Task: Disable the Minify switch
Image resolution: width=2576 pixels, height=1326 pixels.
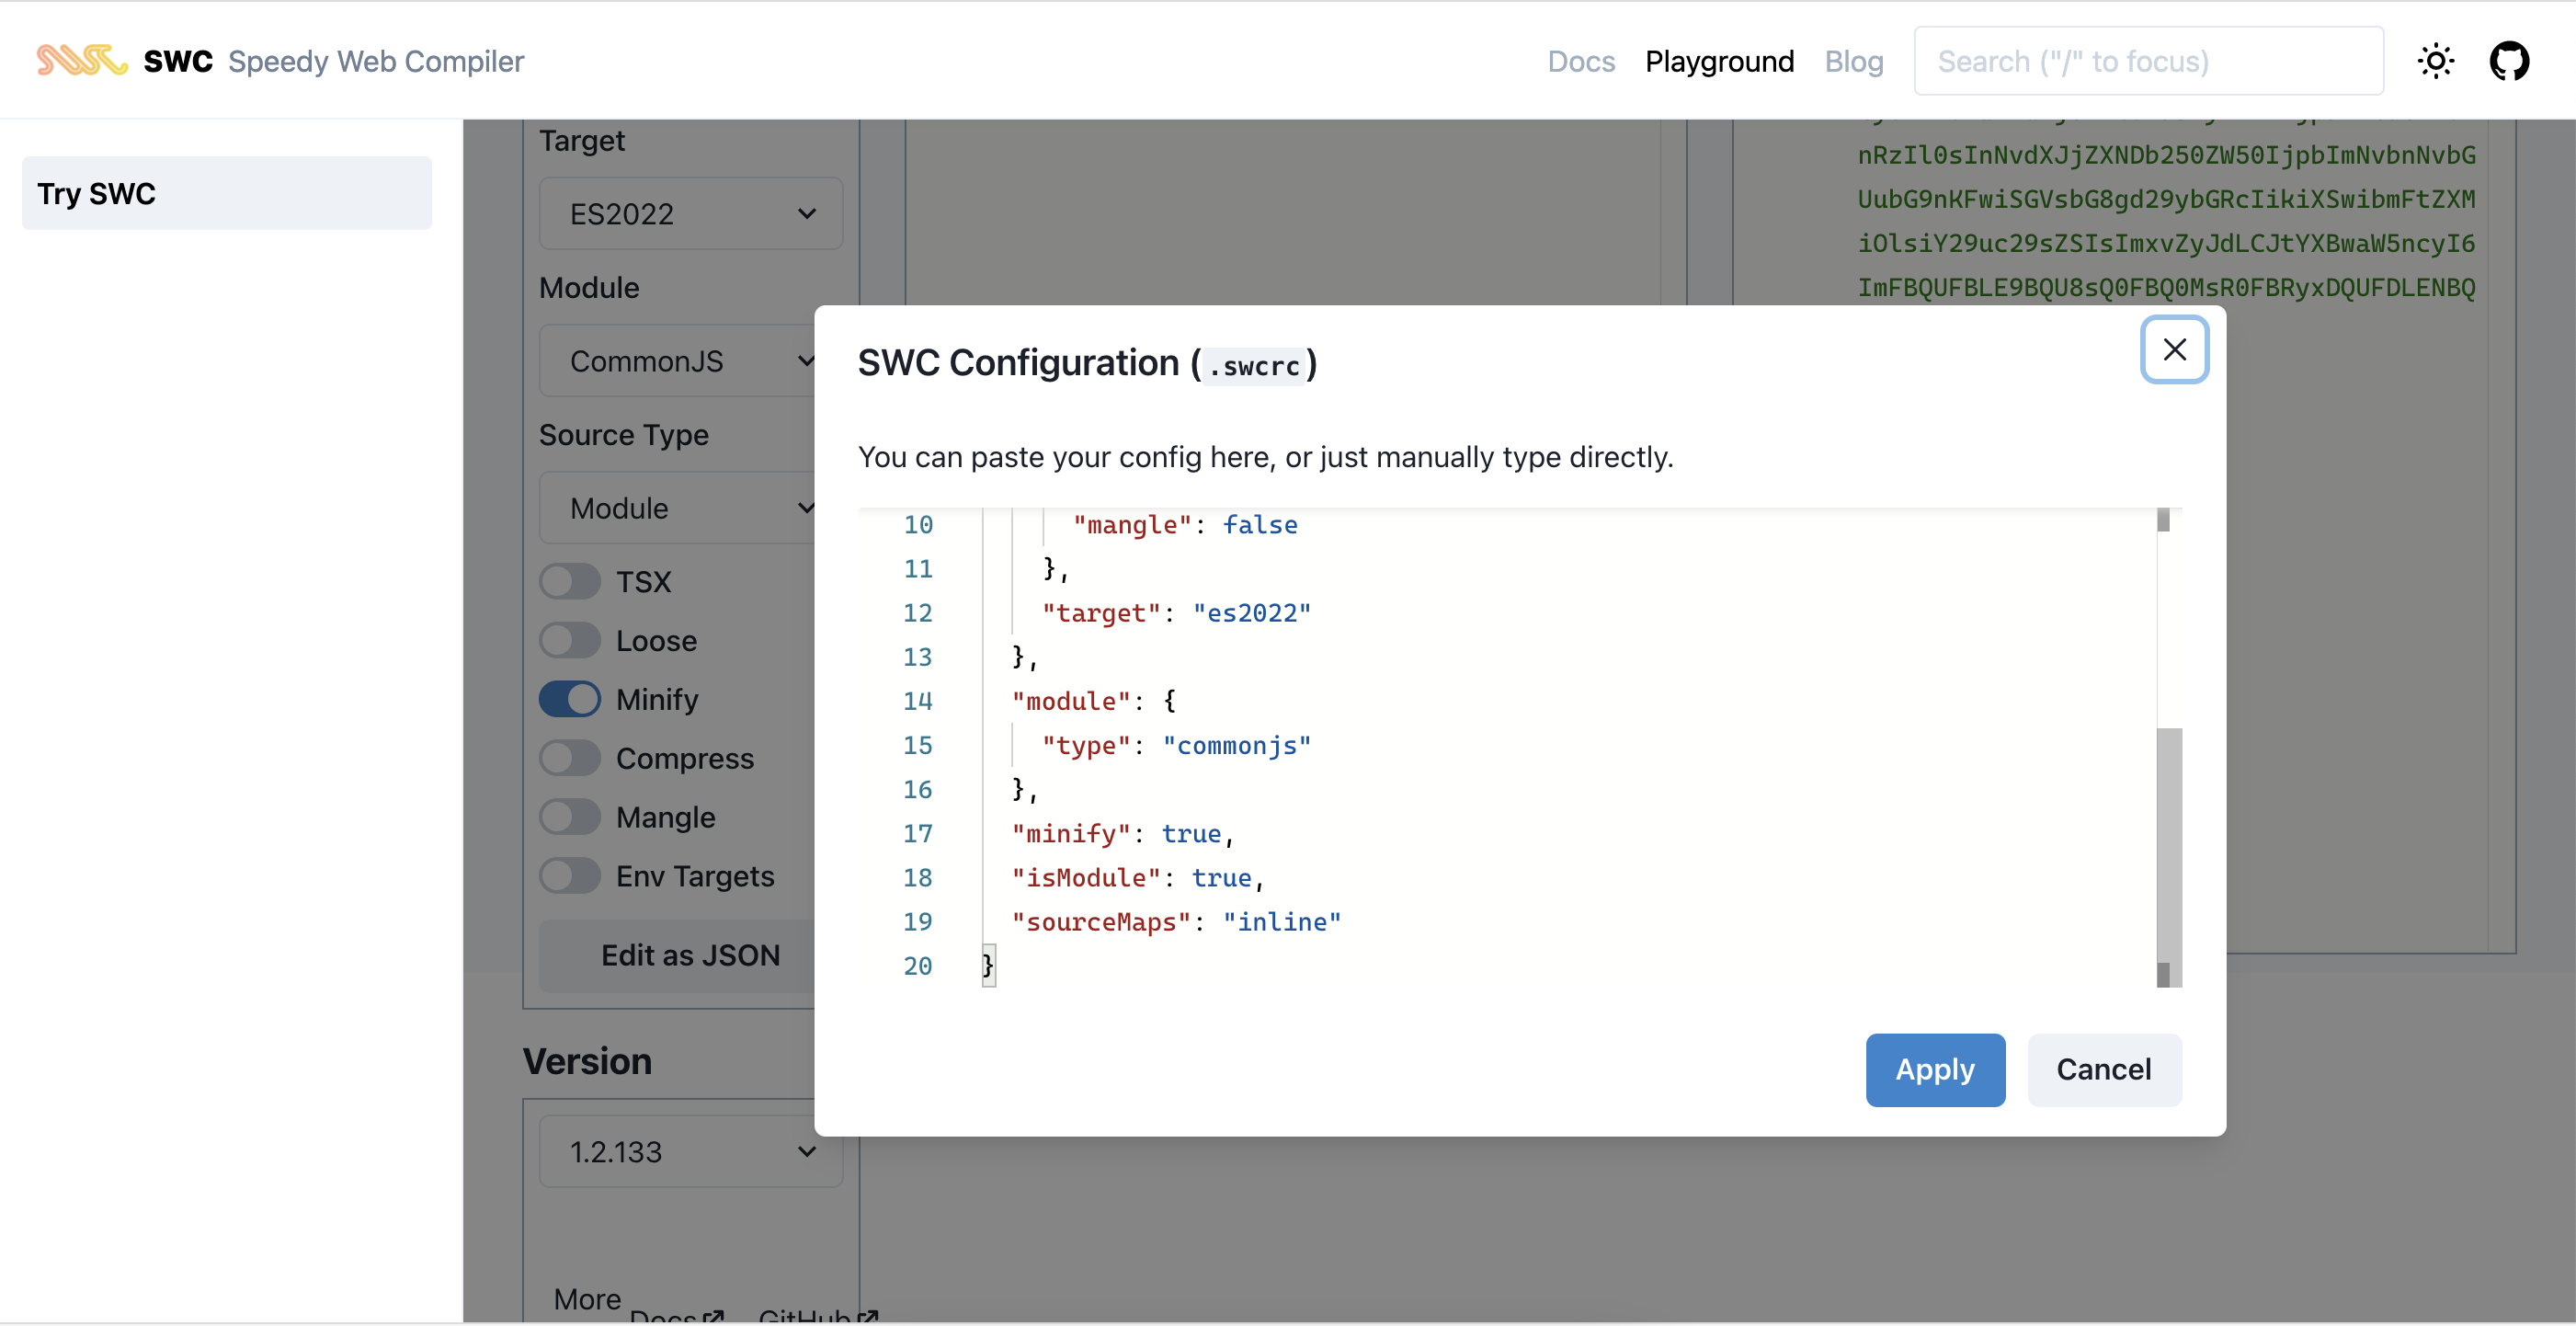Action: click(x=570, y=699)
